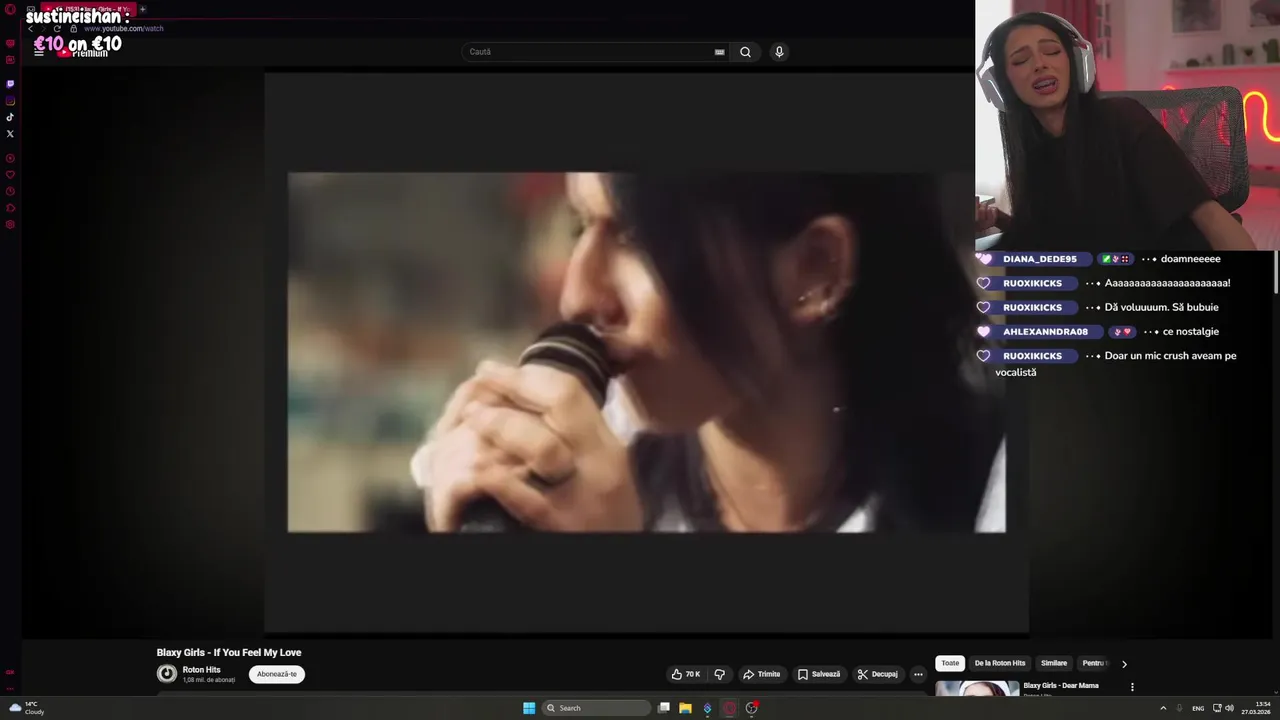1280x720 pixels.
Task: Open browsing history clock in the sidebar
Action: (10, 191)
